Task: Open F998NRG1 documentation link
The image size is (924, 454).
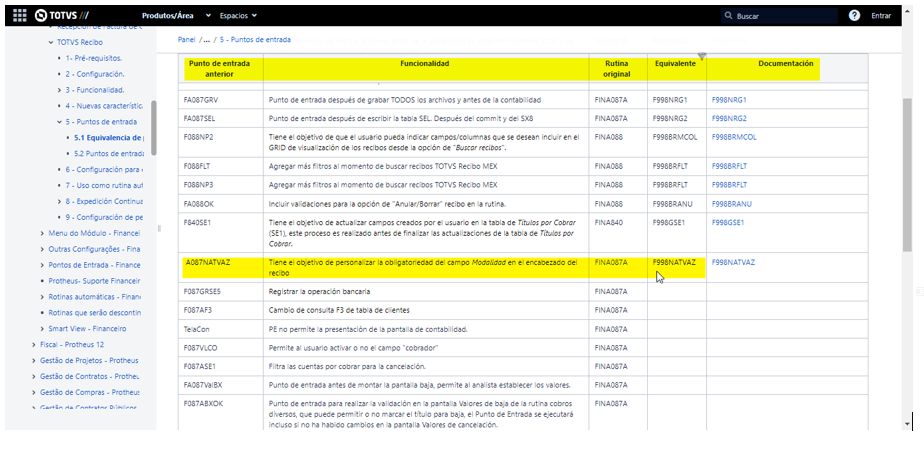Action: click(729, 100)
